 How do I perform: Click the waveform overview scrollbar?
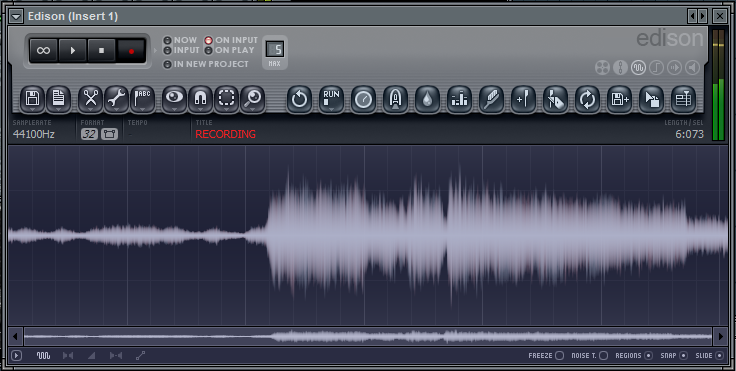tap(368, 336)
